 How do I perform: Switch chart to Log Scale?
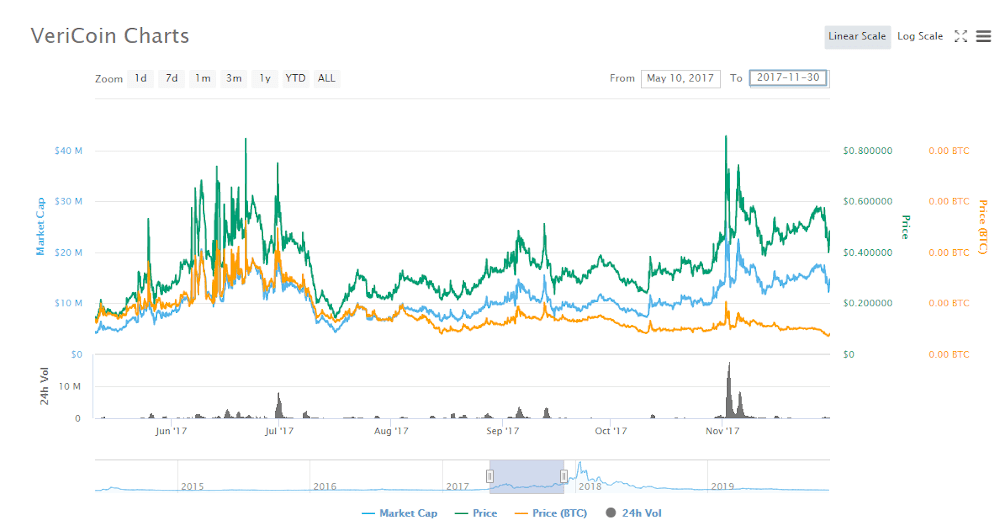[x=920, y=36]
